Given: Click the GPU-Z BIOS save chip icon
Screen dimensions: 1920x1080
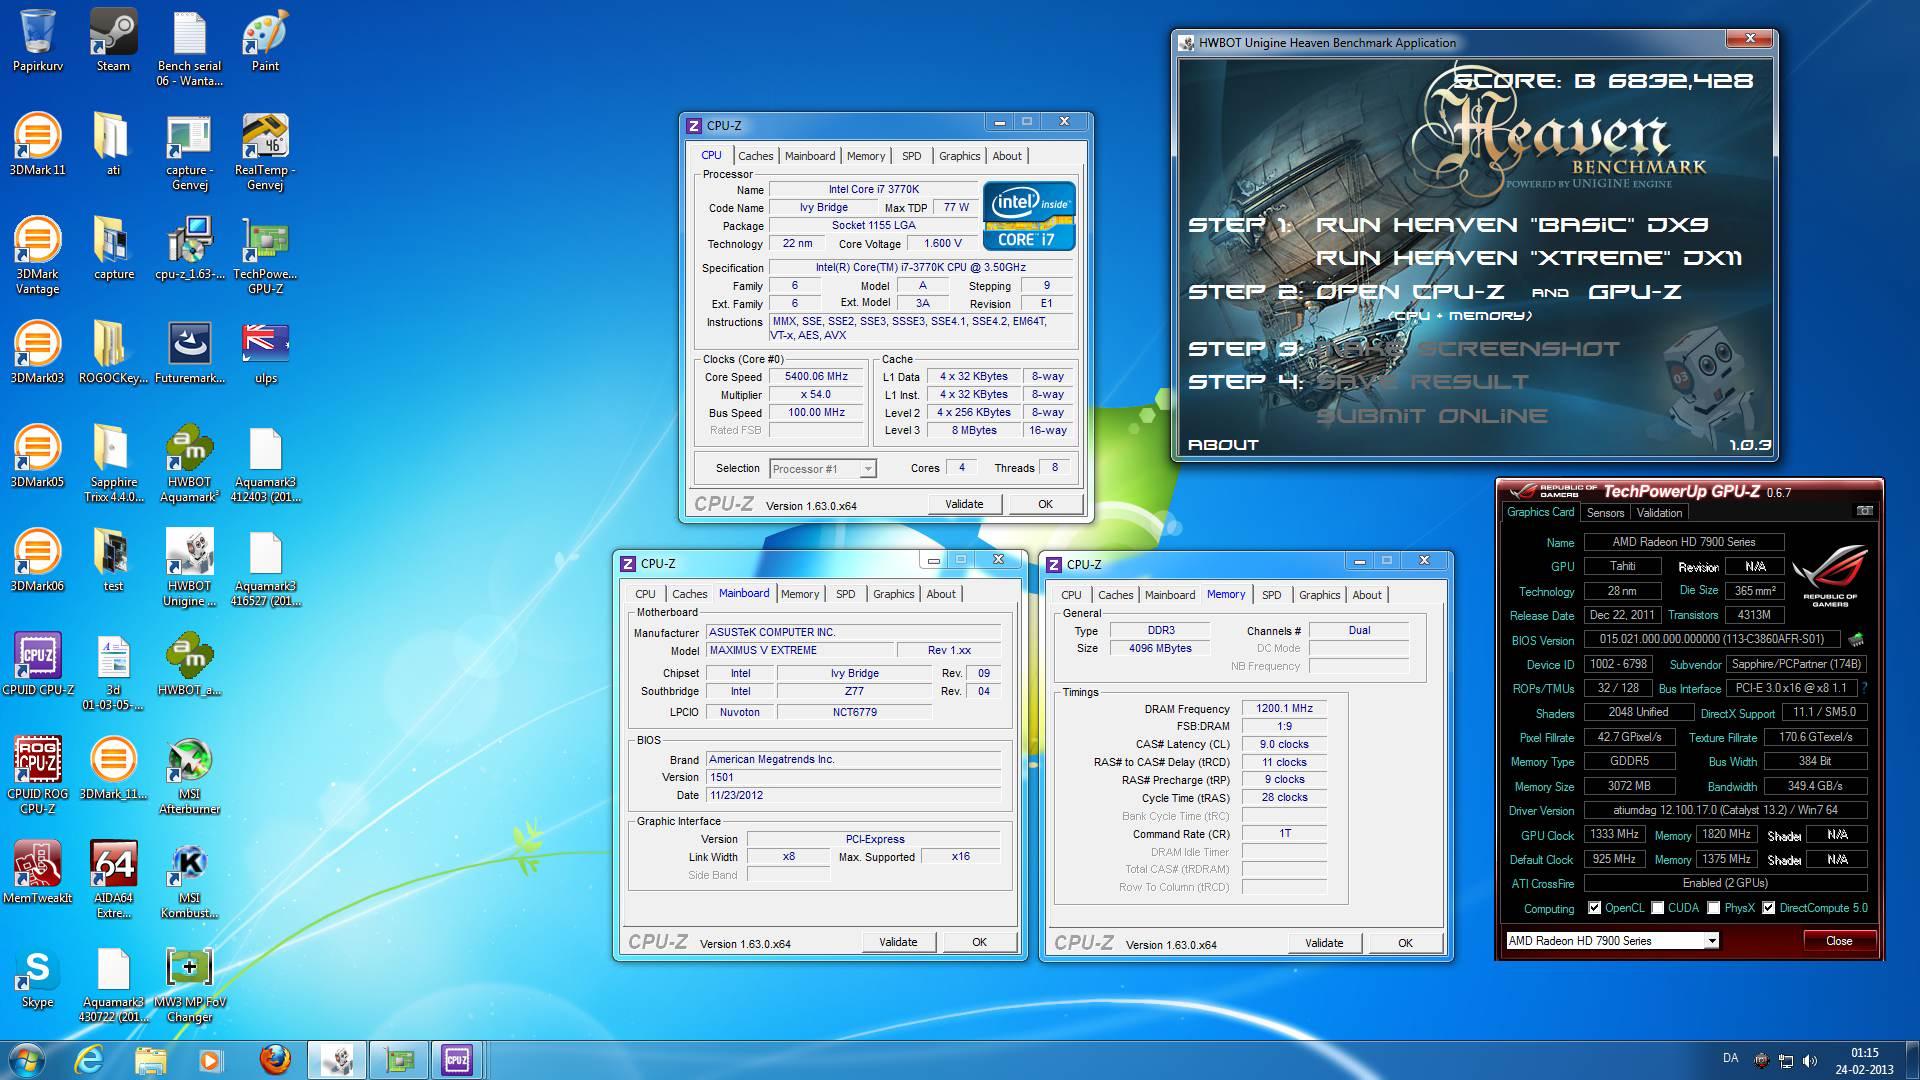Looking at the screenshot, I should 1856,639.
